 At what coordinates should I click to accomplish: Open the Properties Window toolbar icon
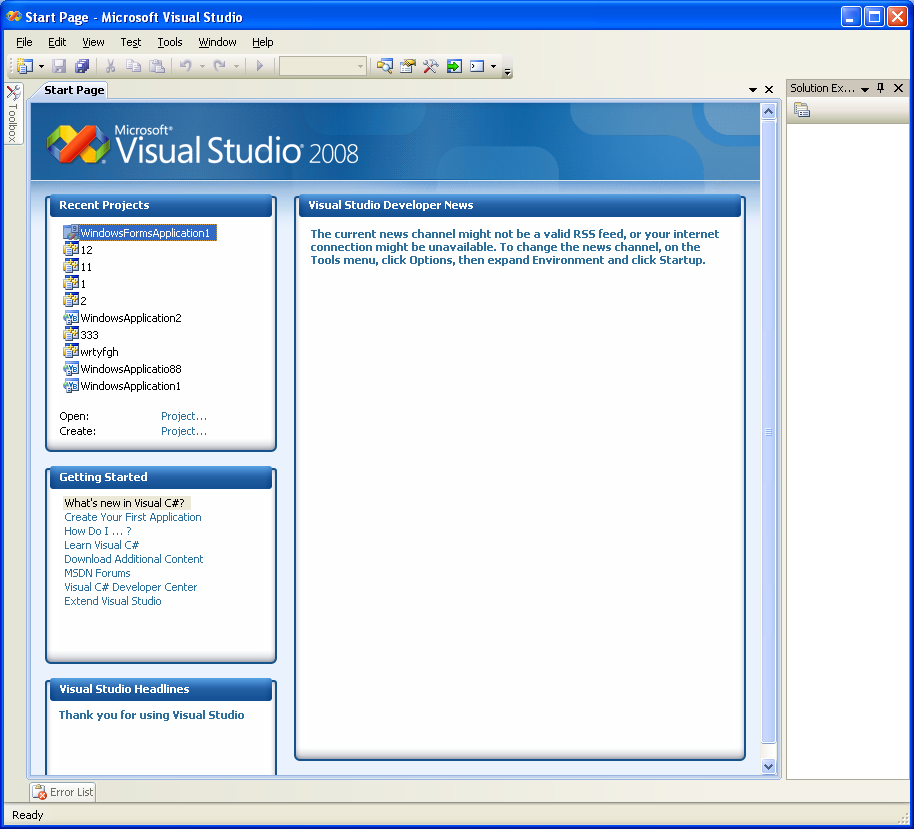tap(407, 66)
